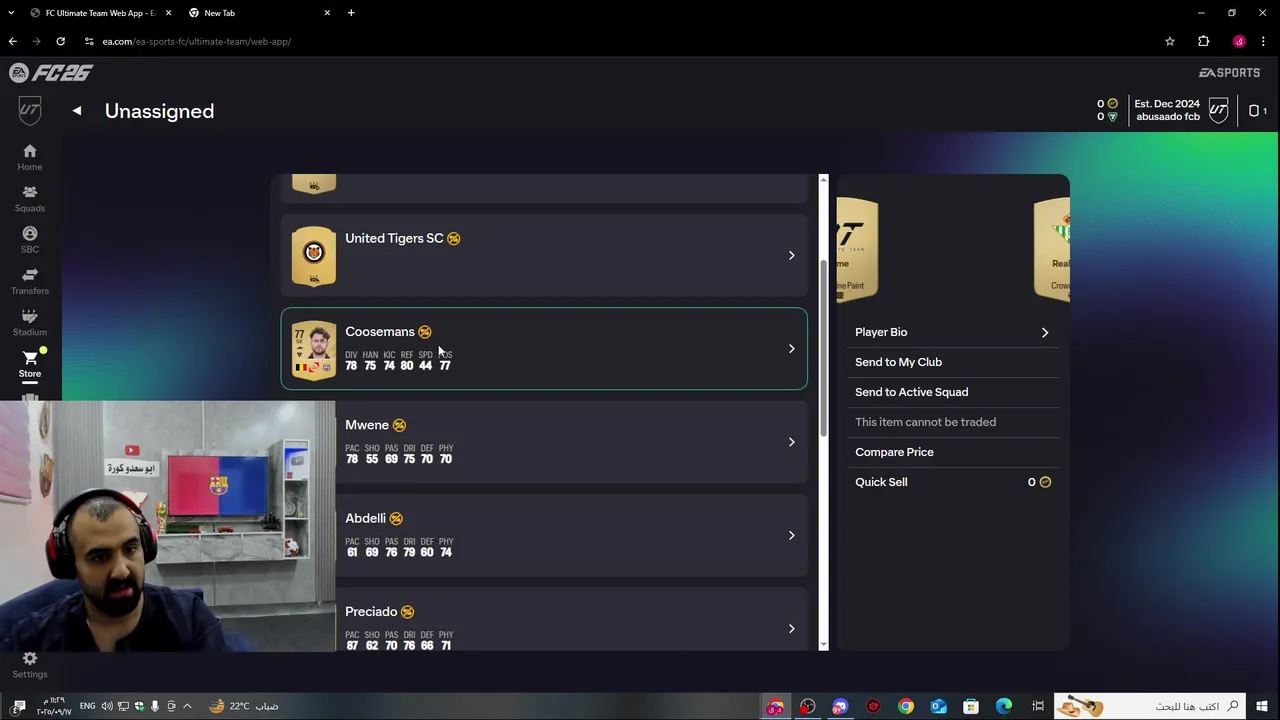Click the club crest near abusaado fcb
Viewport: 1280px width, 720px height.
pyautogui.click(x=1218, y=110)
